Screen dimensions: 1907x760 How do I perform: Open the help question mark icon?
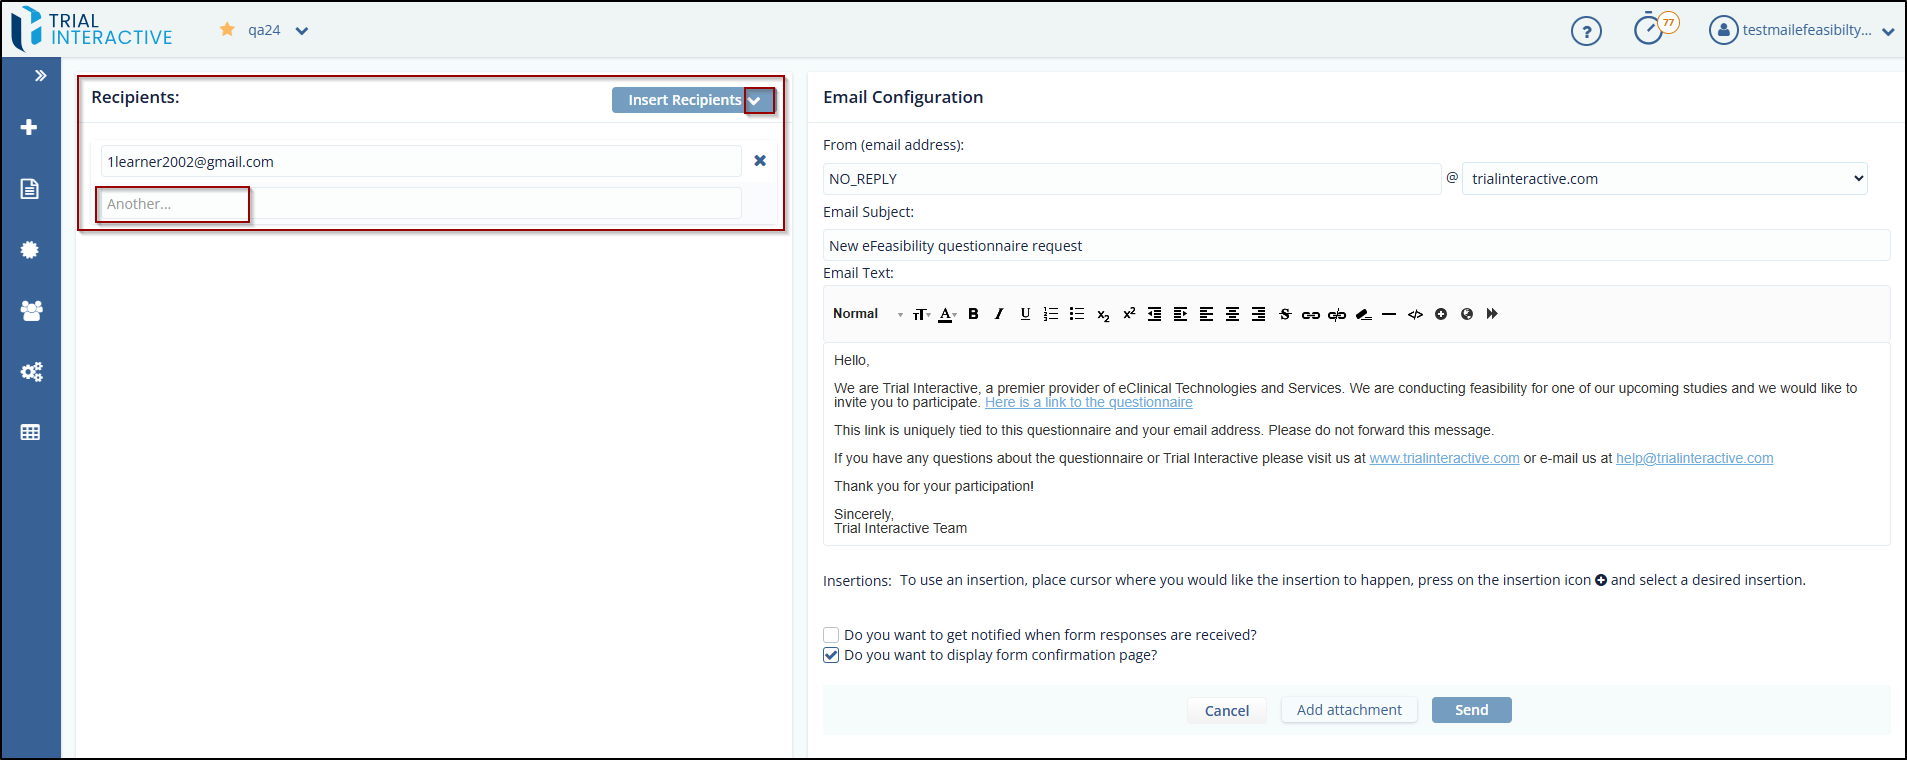point(1586,31)
